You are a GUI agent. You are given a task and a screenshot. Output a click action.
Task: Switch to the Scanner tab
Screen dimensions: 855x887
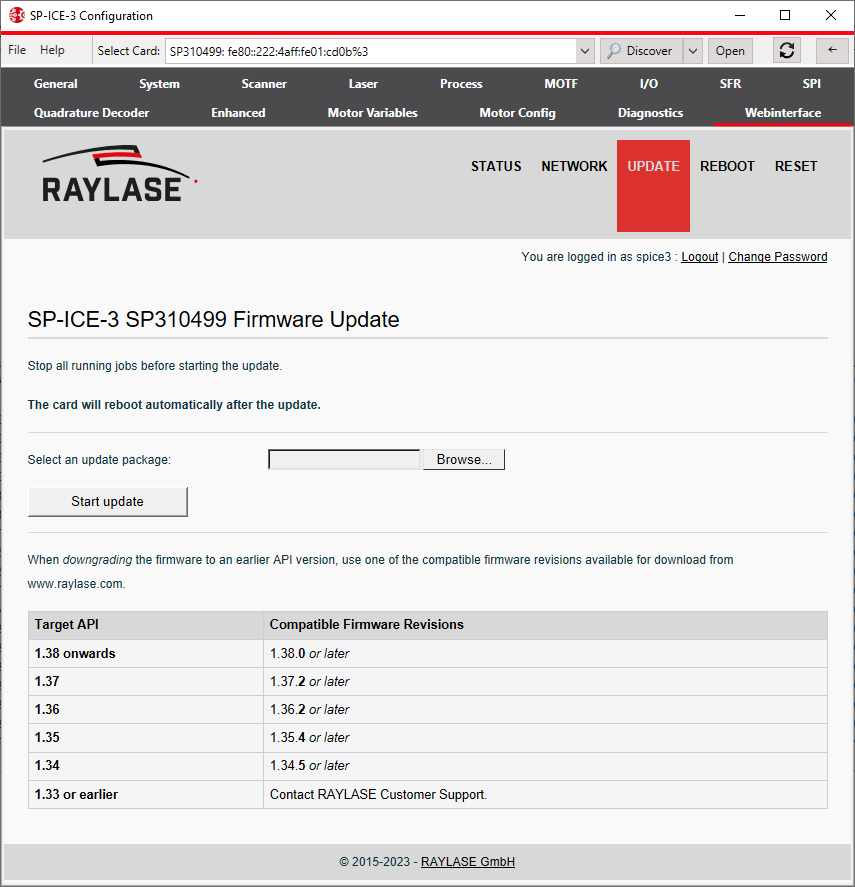coord(264,84)
